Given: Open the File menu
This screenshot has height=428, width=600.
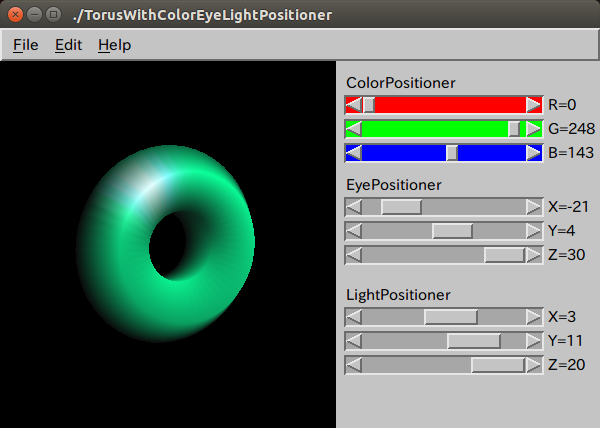Looking at the screenshot, I should click(x=26, y=45).
